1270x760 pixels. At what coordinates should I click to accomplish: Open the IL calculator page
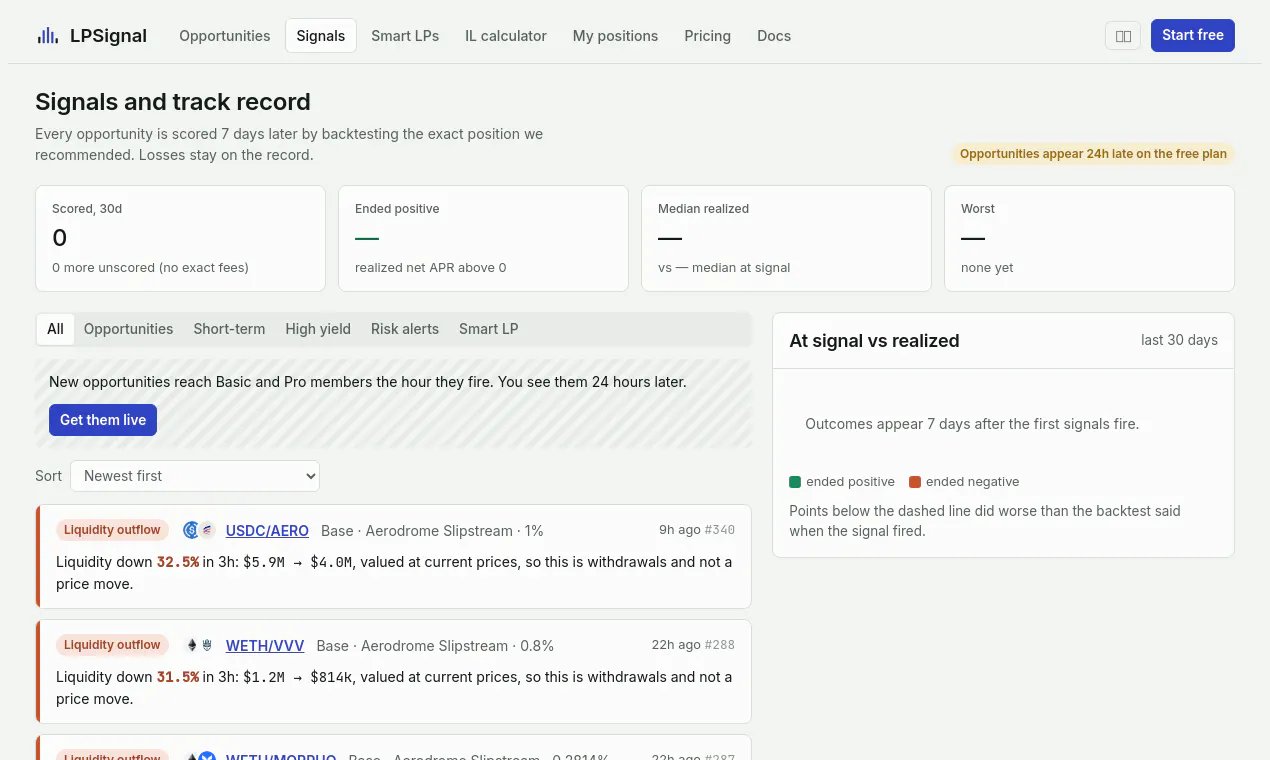[506, 36]
